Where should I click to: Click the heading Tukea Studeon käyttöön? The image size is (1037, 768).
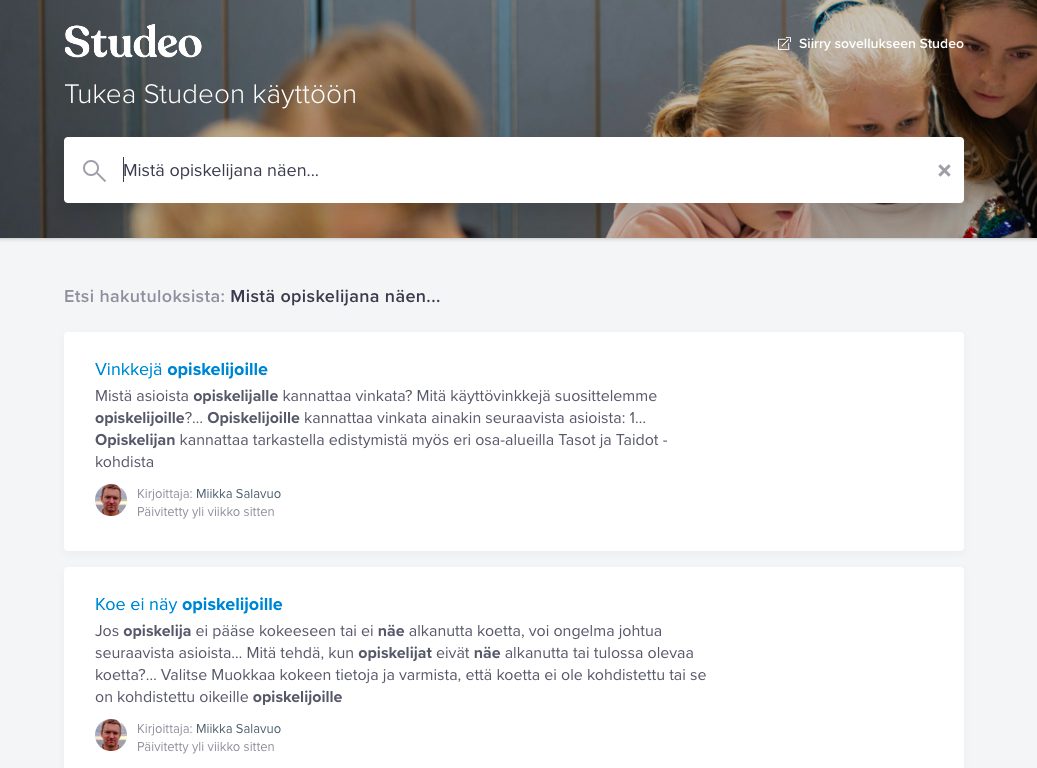210,94
